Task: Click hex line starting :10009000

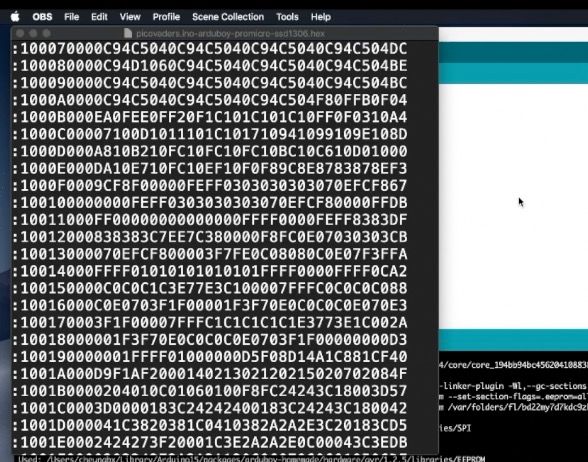Action: [x=210, y=83]
